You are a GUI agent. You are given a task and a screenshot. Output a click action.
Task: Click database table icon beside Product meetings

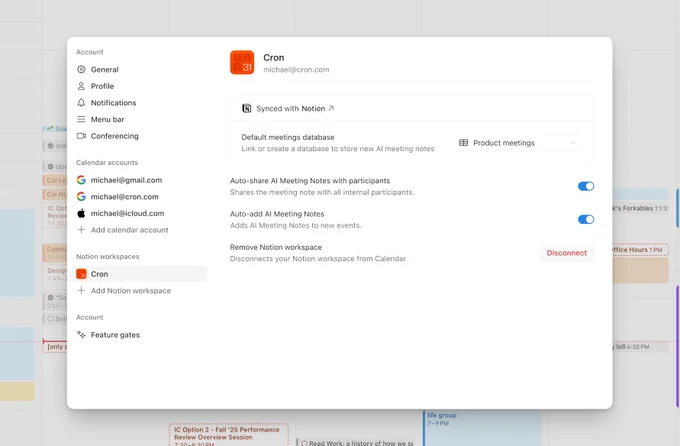[464, 143]
